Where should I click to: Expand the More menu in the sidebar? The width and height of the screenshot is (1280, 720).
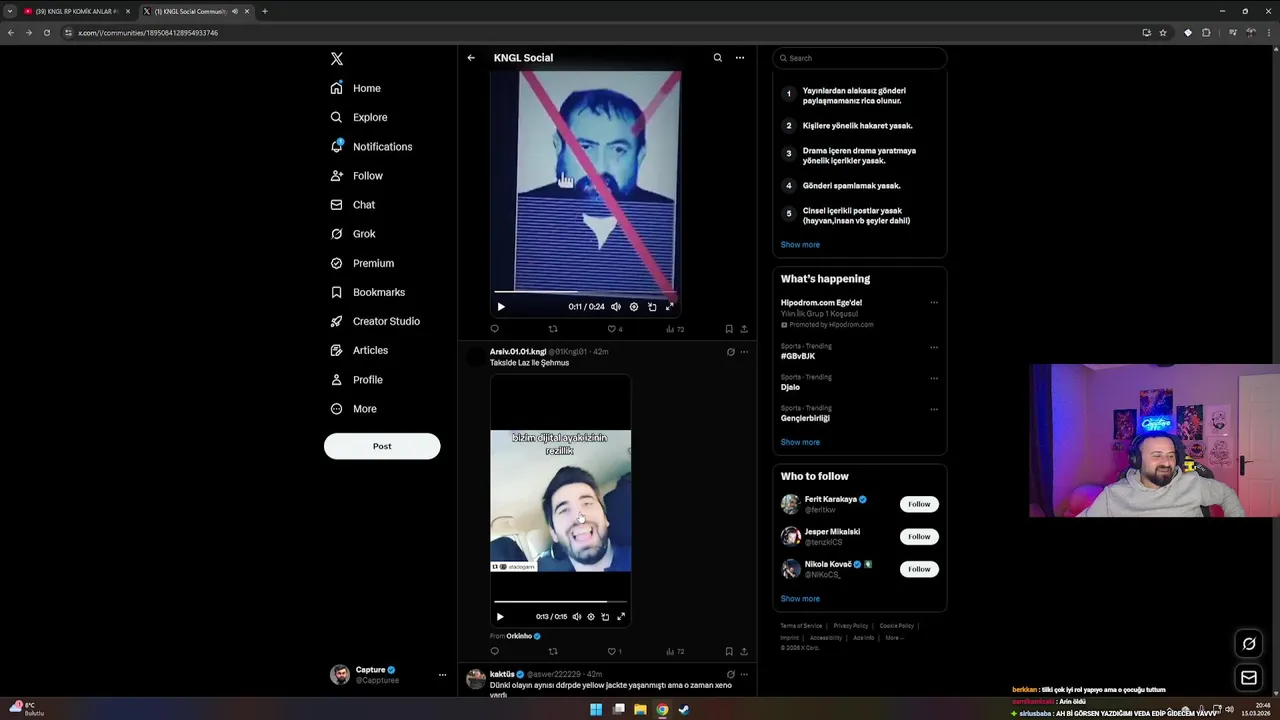[354, 408]
